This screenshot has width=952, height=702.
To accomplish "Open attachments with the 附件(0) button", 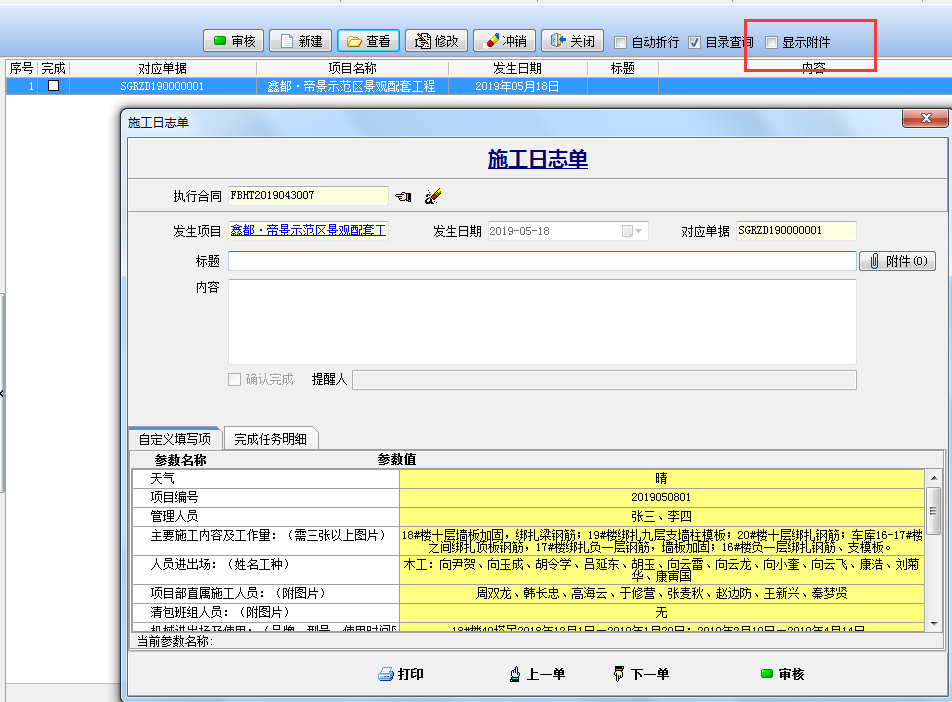I will pyautogui.click(x=897, y=261).
